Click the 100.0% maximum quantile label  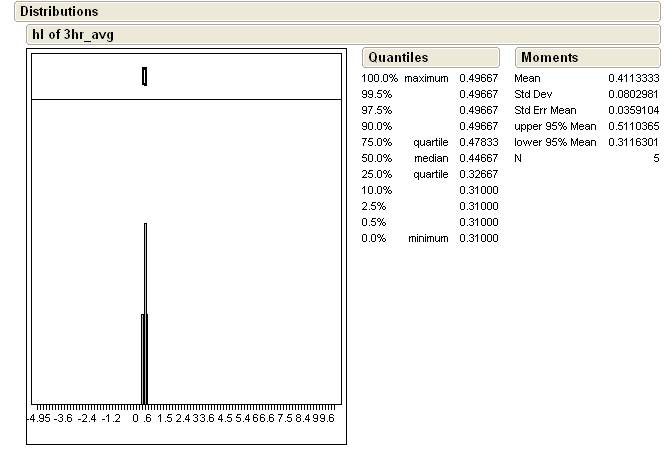point(404,78)
